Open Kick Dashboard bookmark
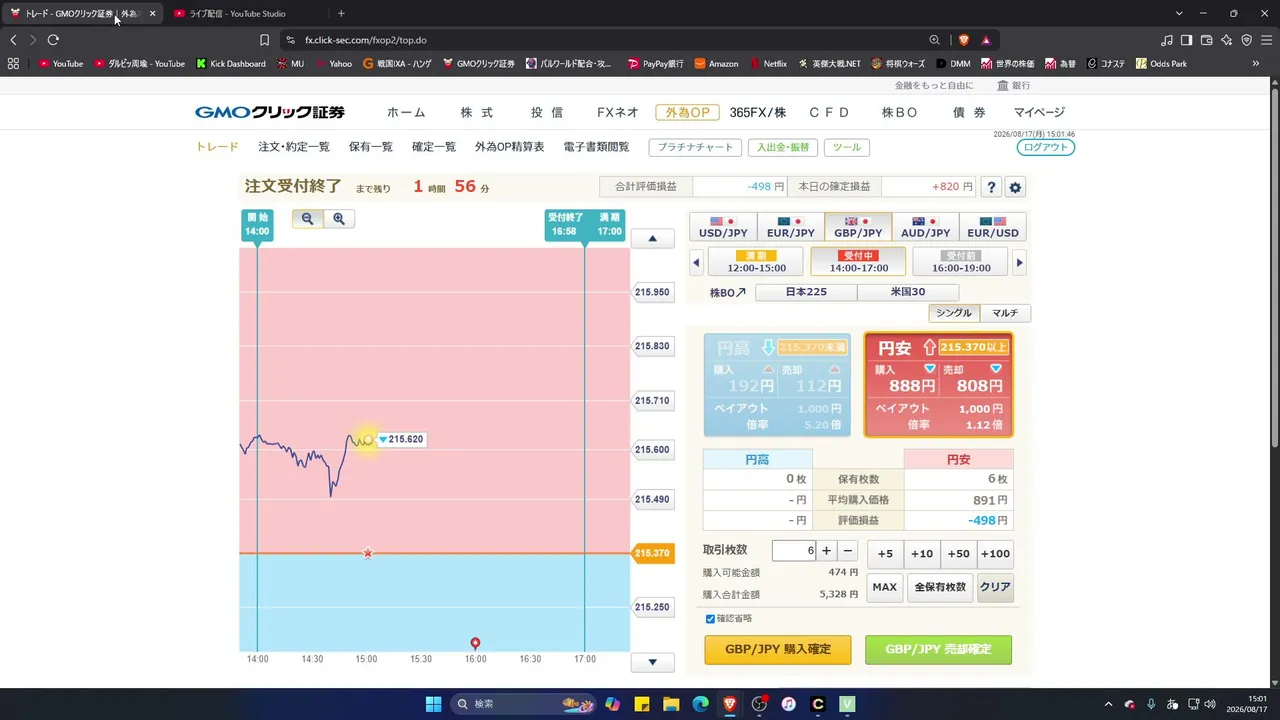The height and width of the screenshot is (720, 1280). pos(231,63)
